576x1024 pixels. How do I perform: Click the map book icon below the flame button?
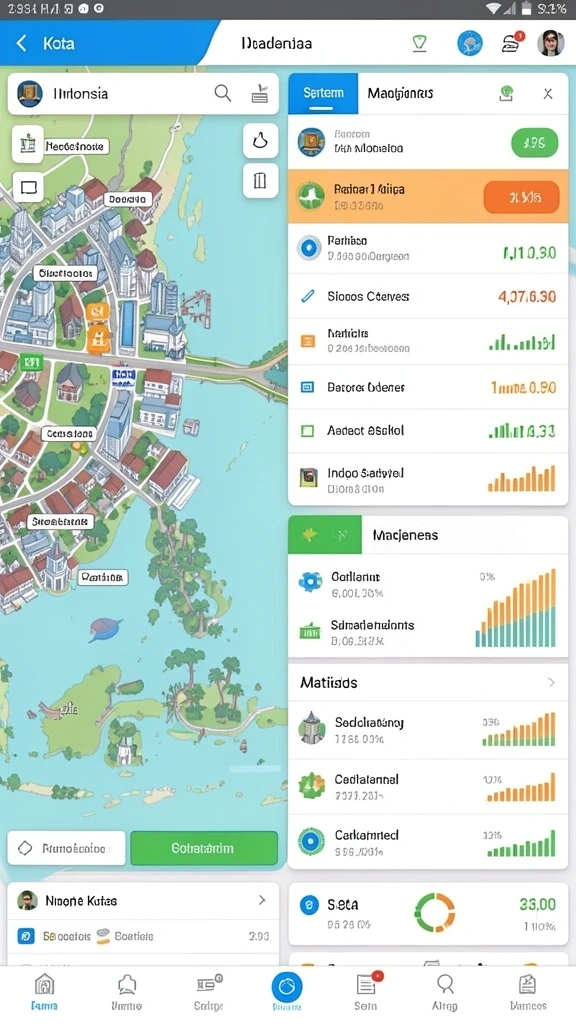260,180
